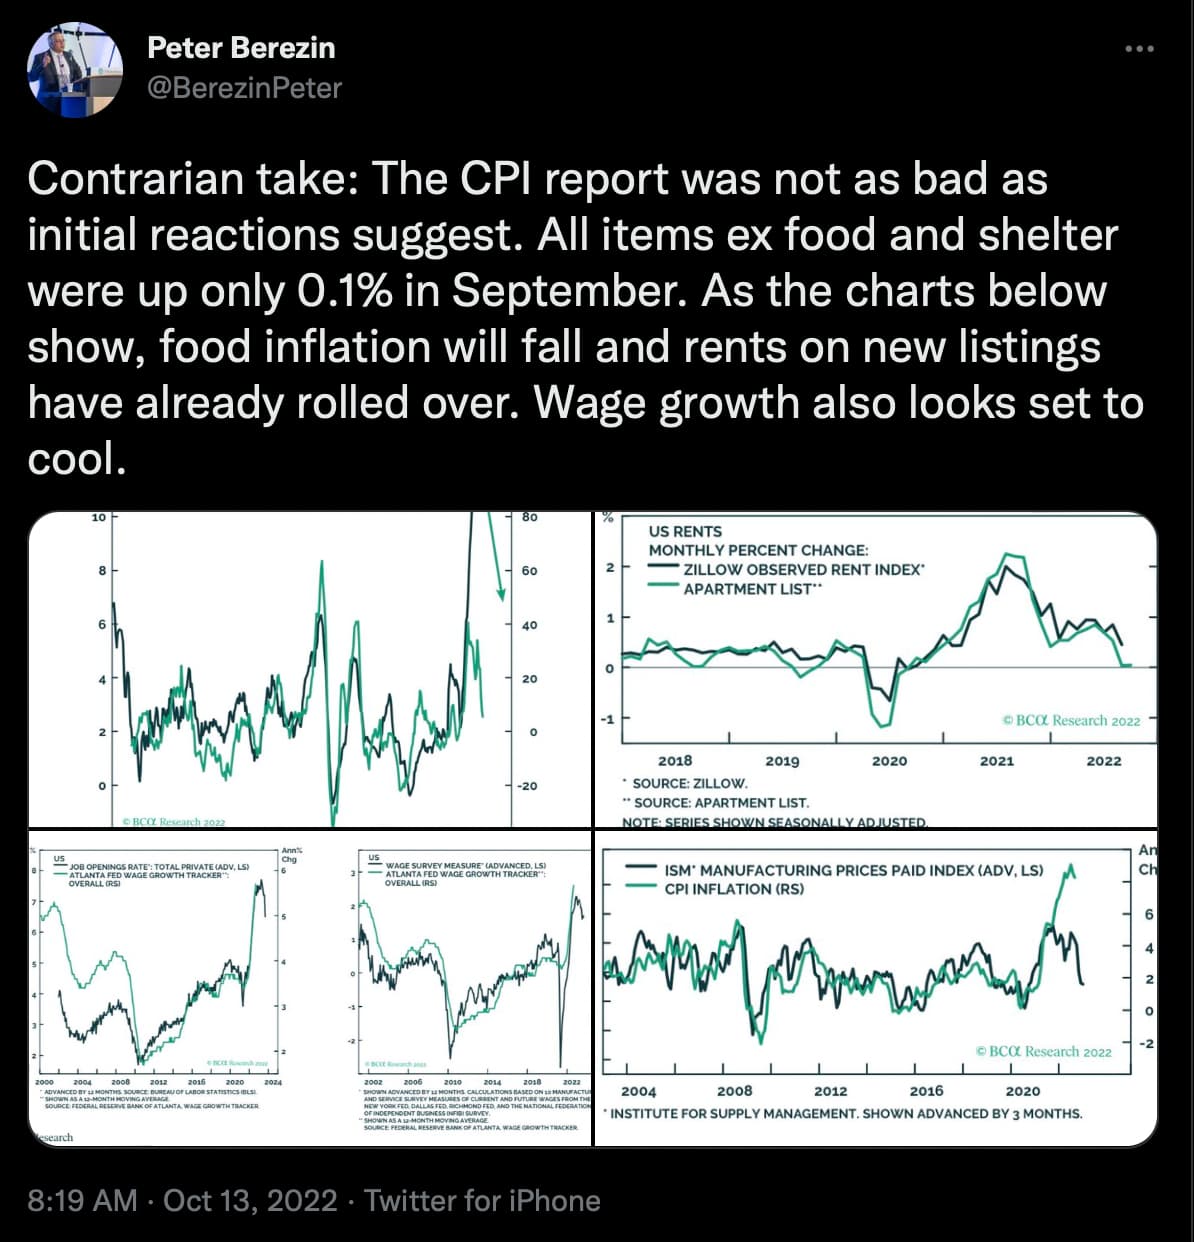This screenshot has width=1194, height=1242.
Task: Click Peter Berezin's profile avatar
Action: click(x=75, y=69)
